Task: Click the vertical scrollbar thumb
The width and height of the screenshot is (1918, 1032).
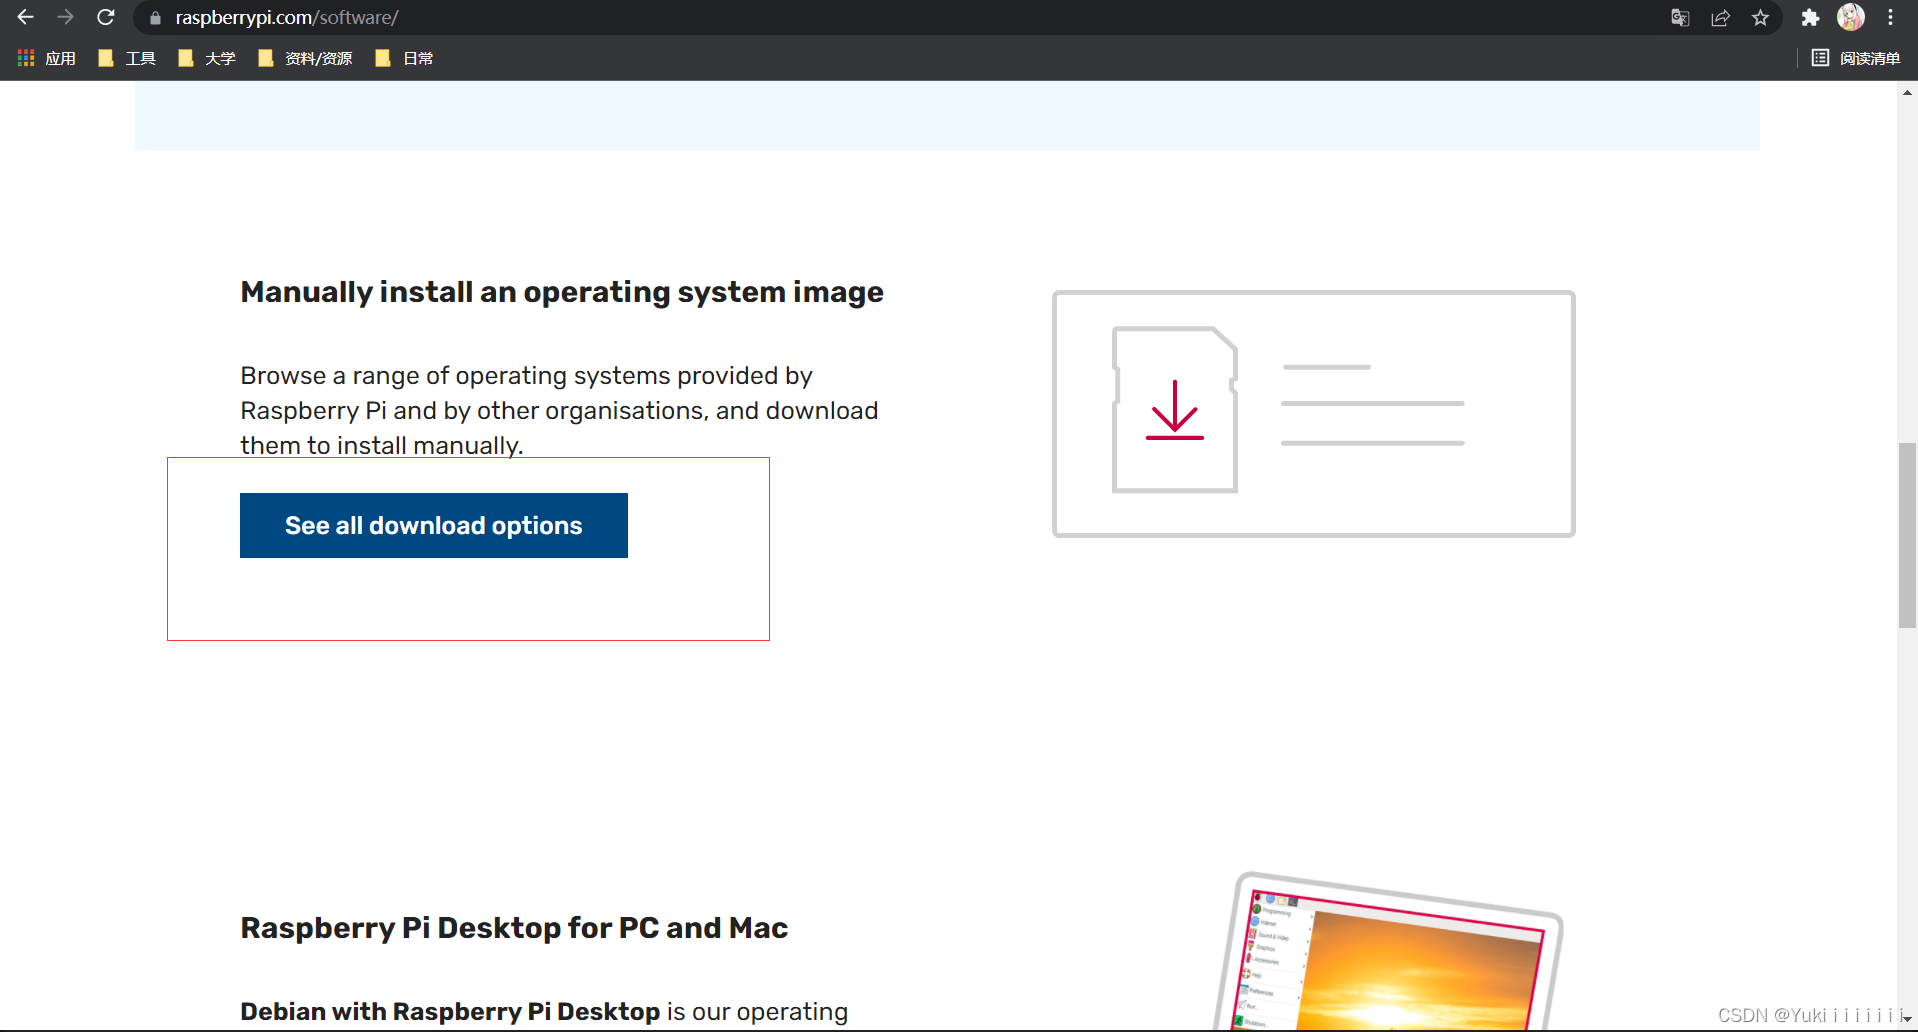Action: point(1907,535)
